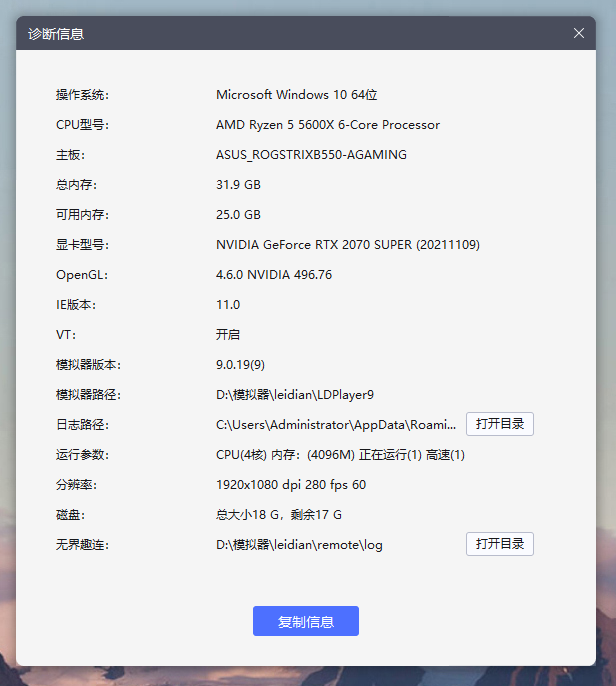Click the disk size 总大小18 G text
The height and width of the screenshot is (686, 616).
279,515
